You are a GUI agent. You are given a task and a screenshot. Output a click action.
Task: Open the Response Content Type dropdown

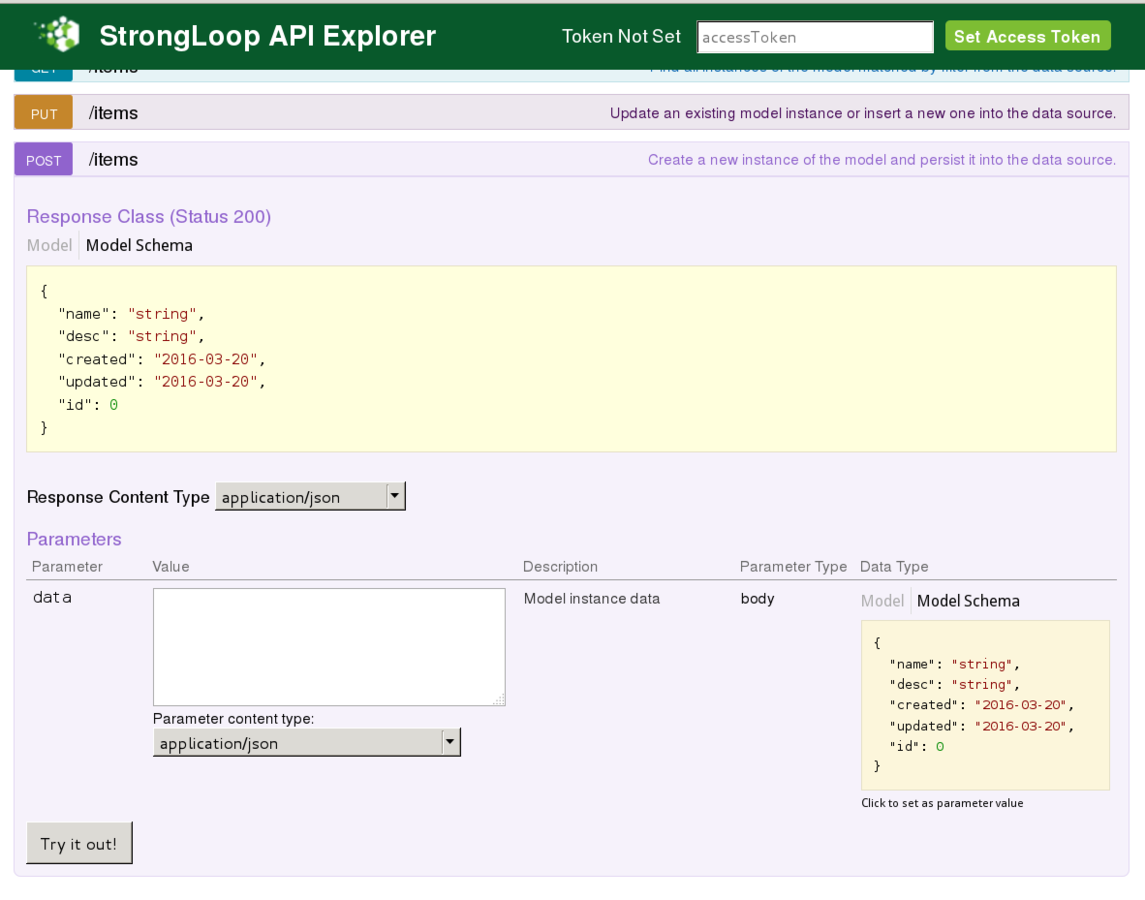point(310,497)
